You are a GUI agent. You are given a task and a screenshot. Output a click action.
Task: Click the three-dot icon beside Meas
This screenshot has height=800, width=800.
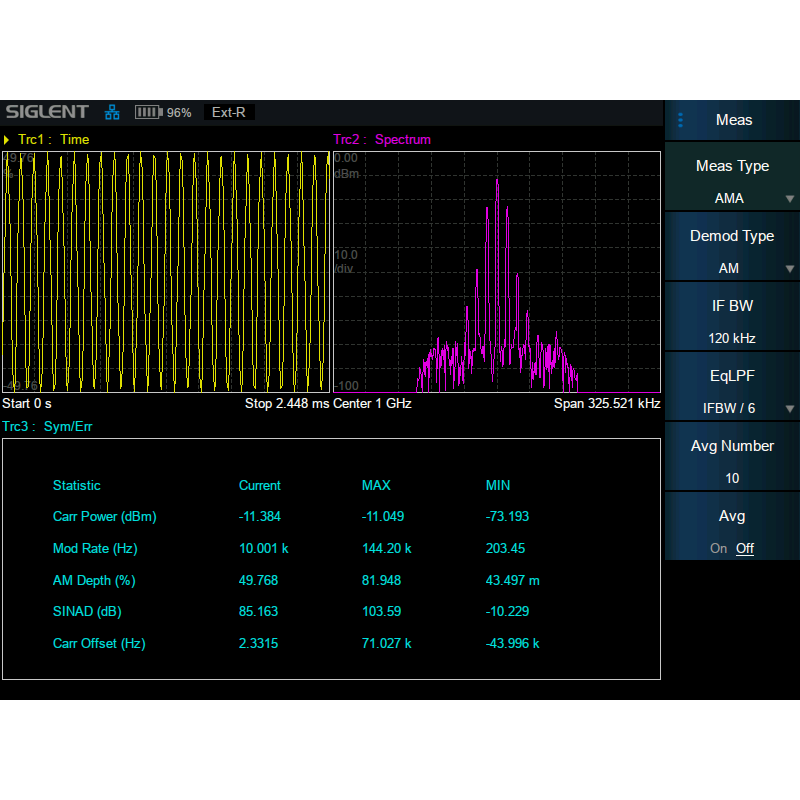pyautogui.click(x=681, y=120)
